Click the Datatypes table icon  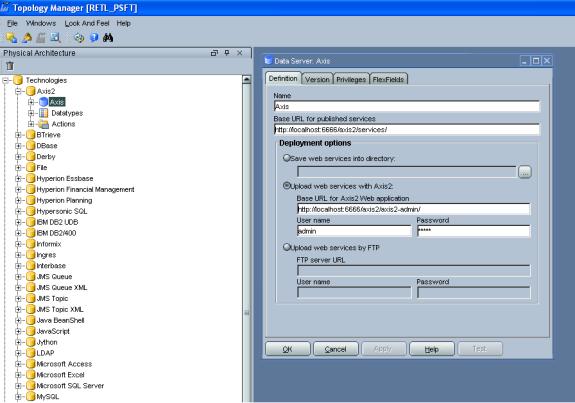(x=43, y=113)
